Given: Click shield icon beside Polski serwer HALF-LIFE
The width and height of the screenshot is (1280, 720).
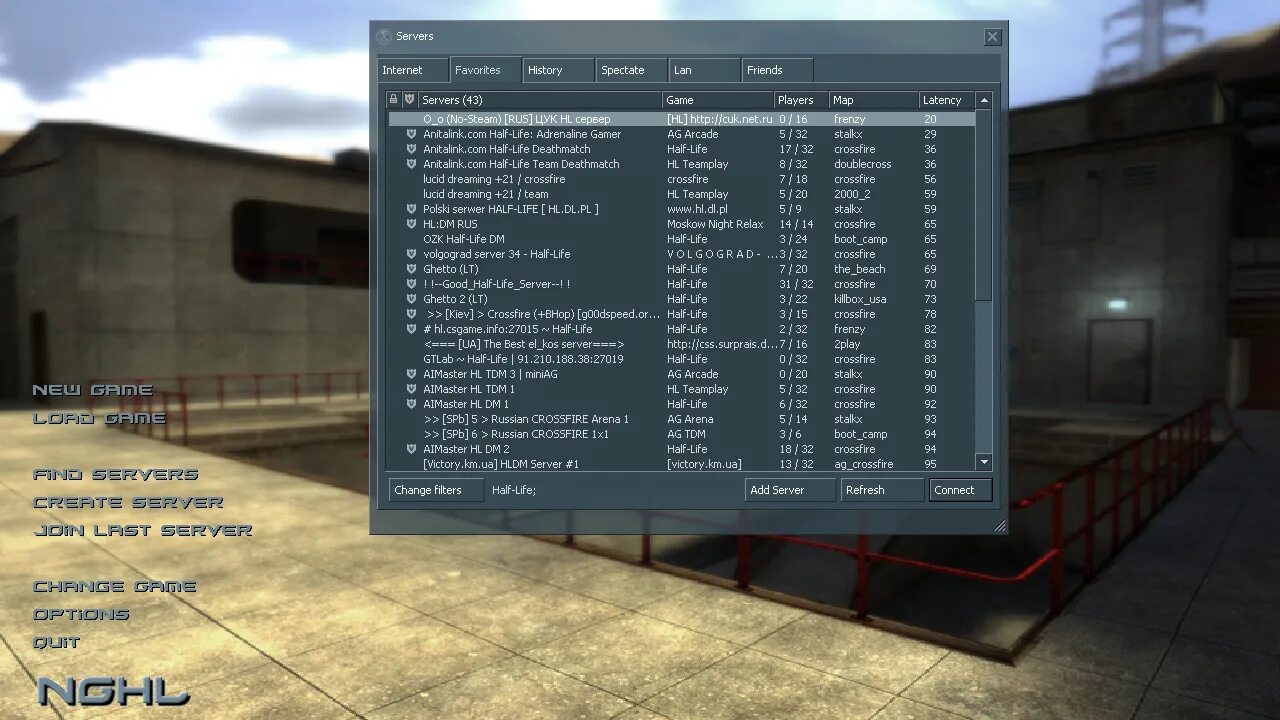Looking at the screenshot, I should click(411, 209).
